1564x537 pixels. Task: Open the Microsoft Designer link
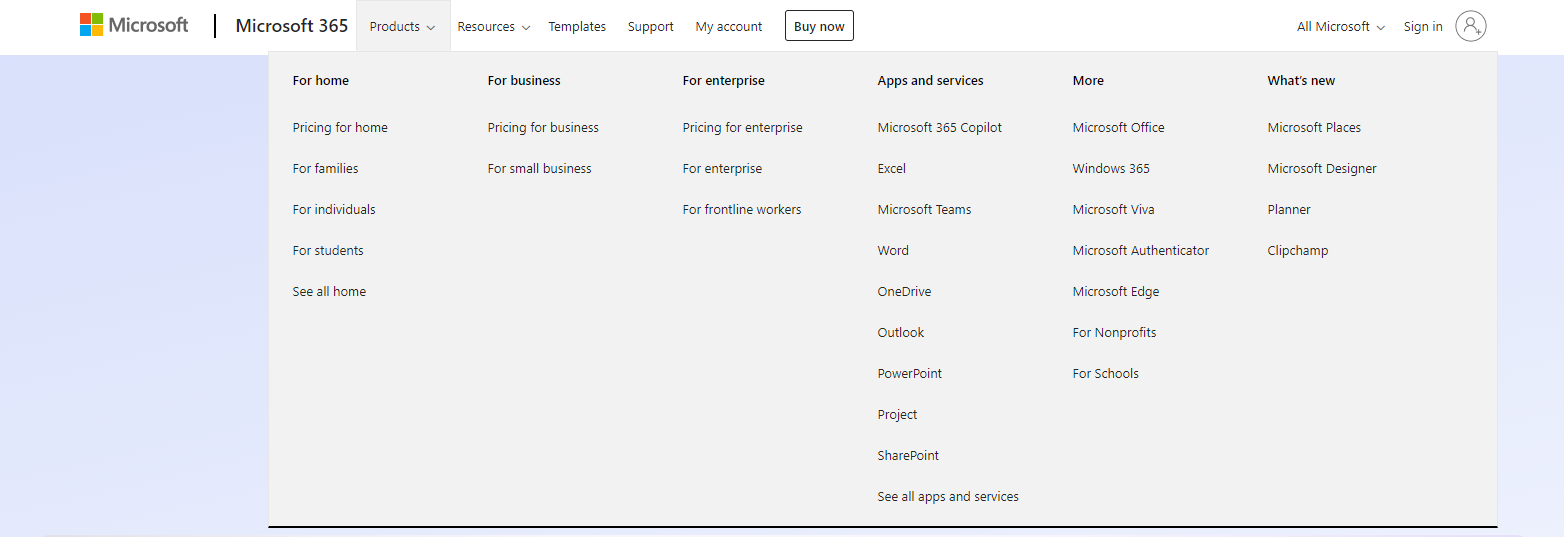(x=1322, y=169)
